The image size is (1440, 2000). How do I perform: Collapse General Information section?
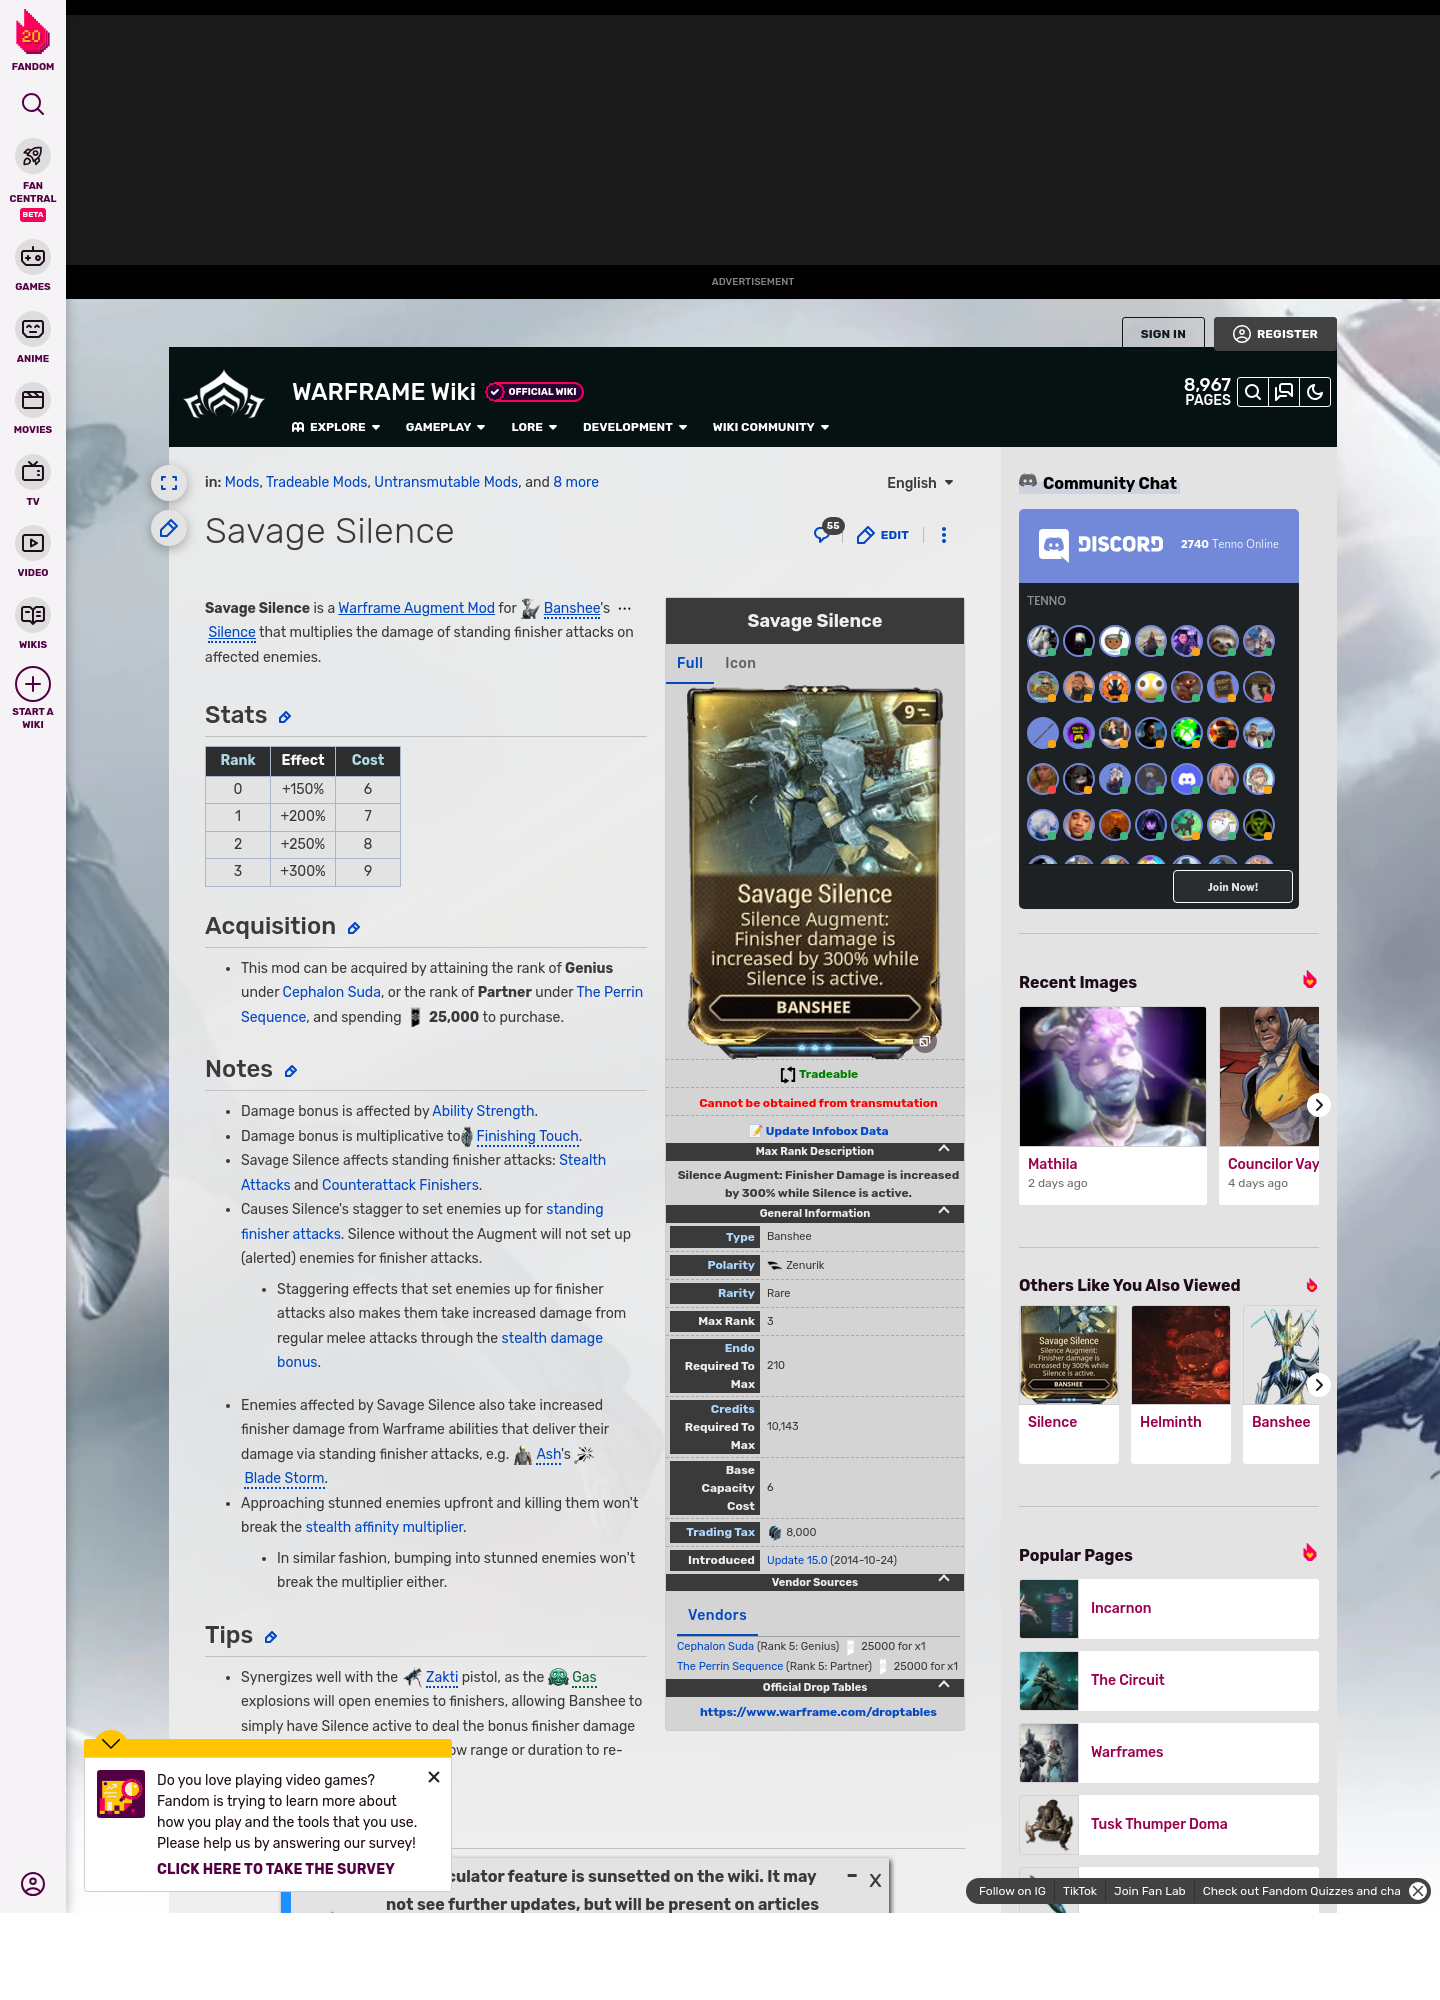coord(944,1211)
